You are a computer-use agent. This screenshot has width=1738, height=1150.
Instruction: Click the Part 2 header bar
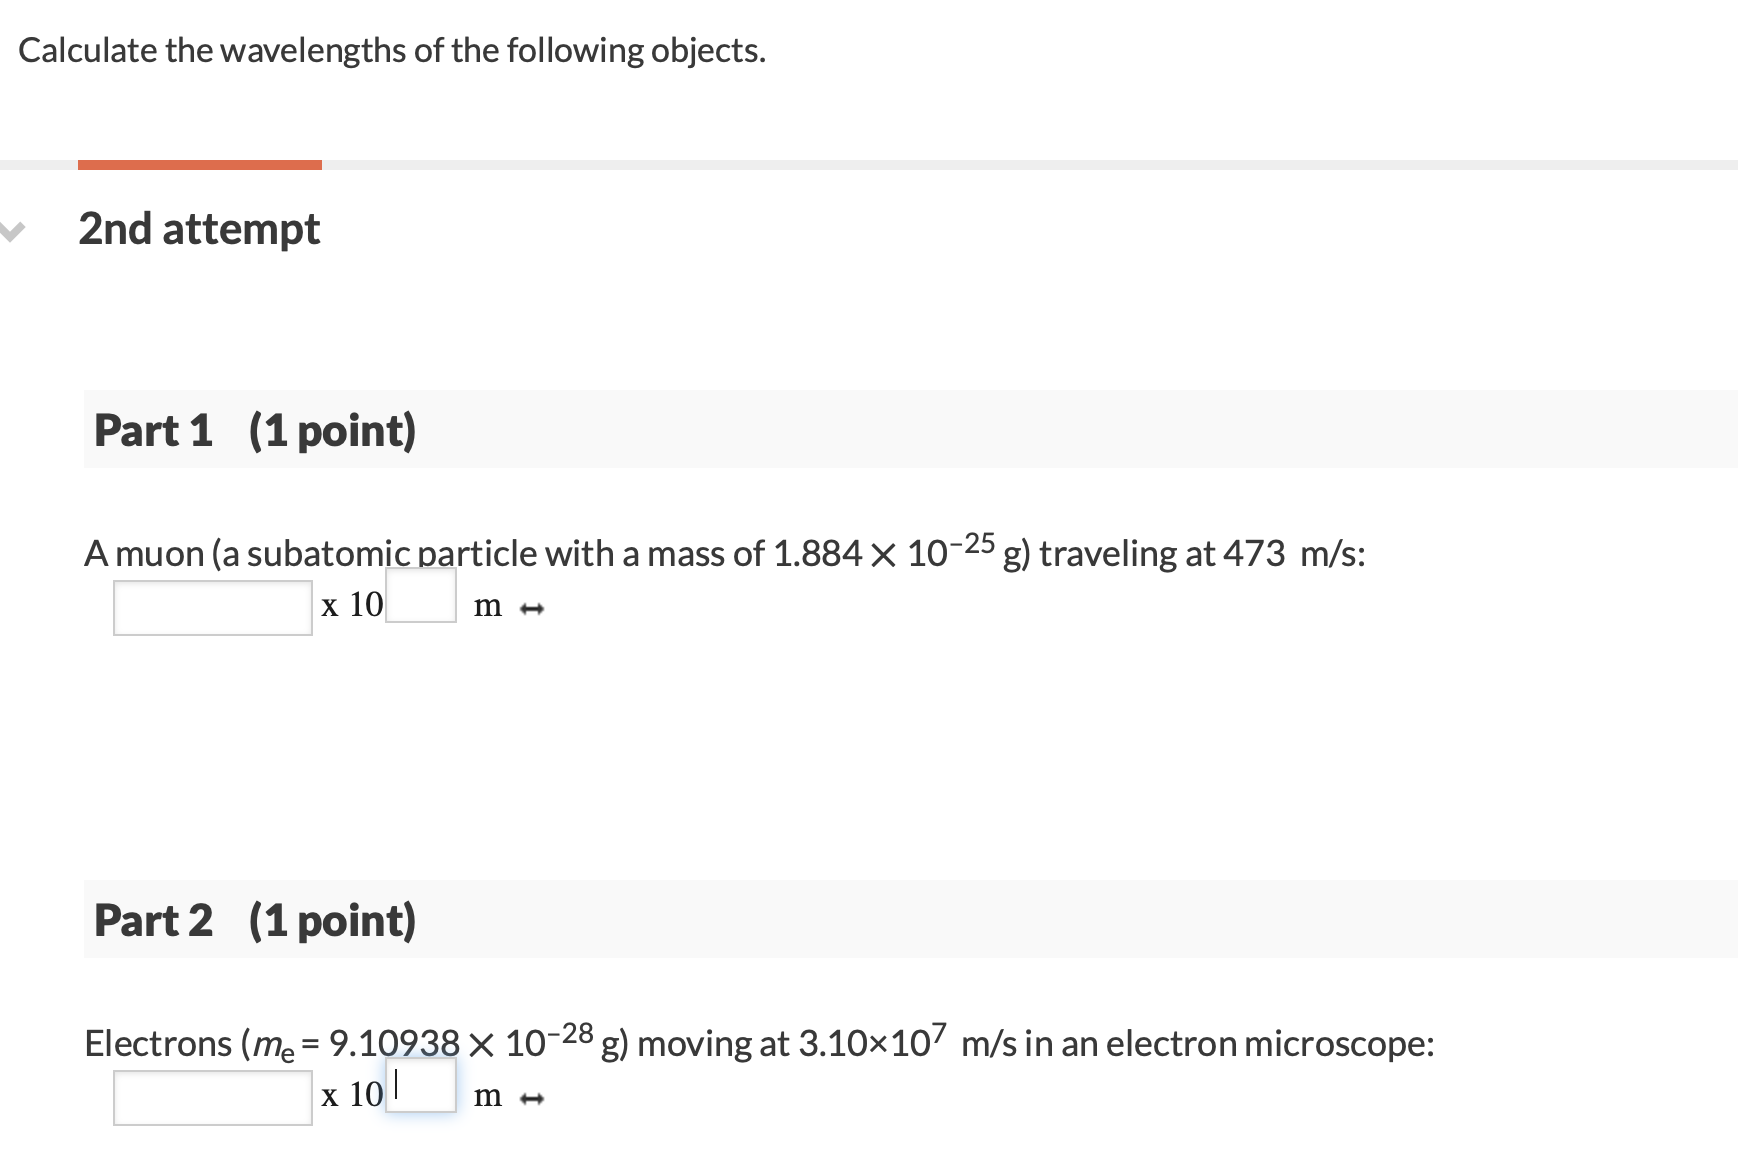[400, 922]
